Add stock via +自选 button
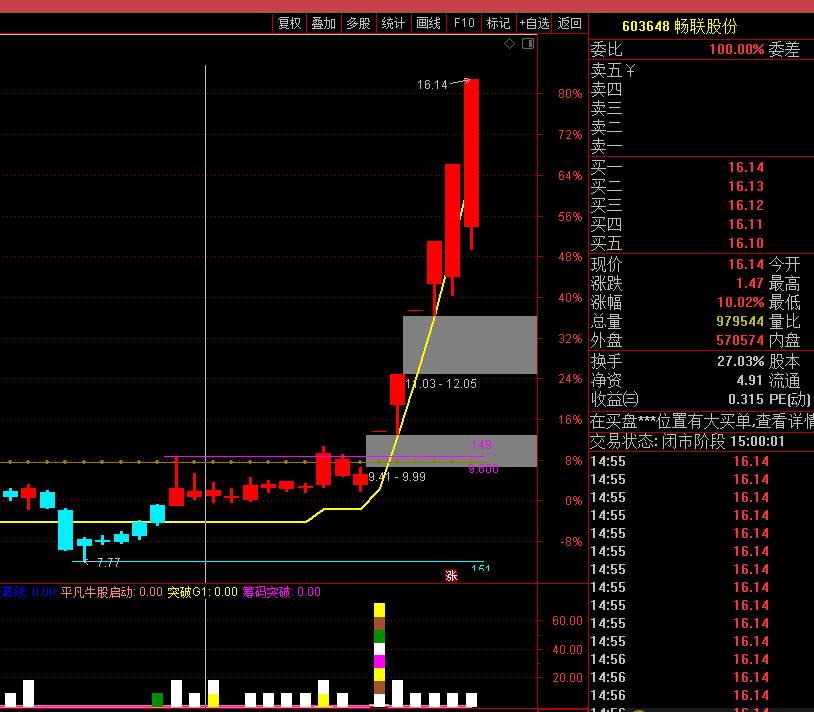 pos(534,23)
